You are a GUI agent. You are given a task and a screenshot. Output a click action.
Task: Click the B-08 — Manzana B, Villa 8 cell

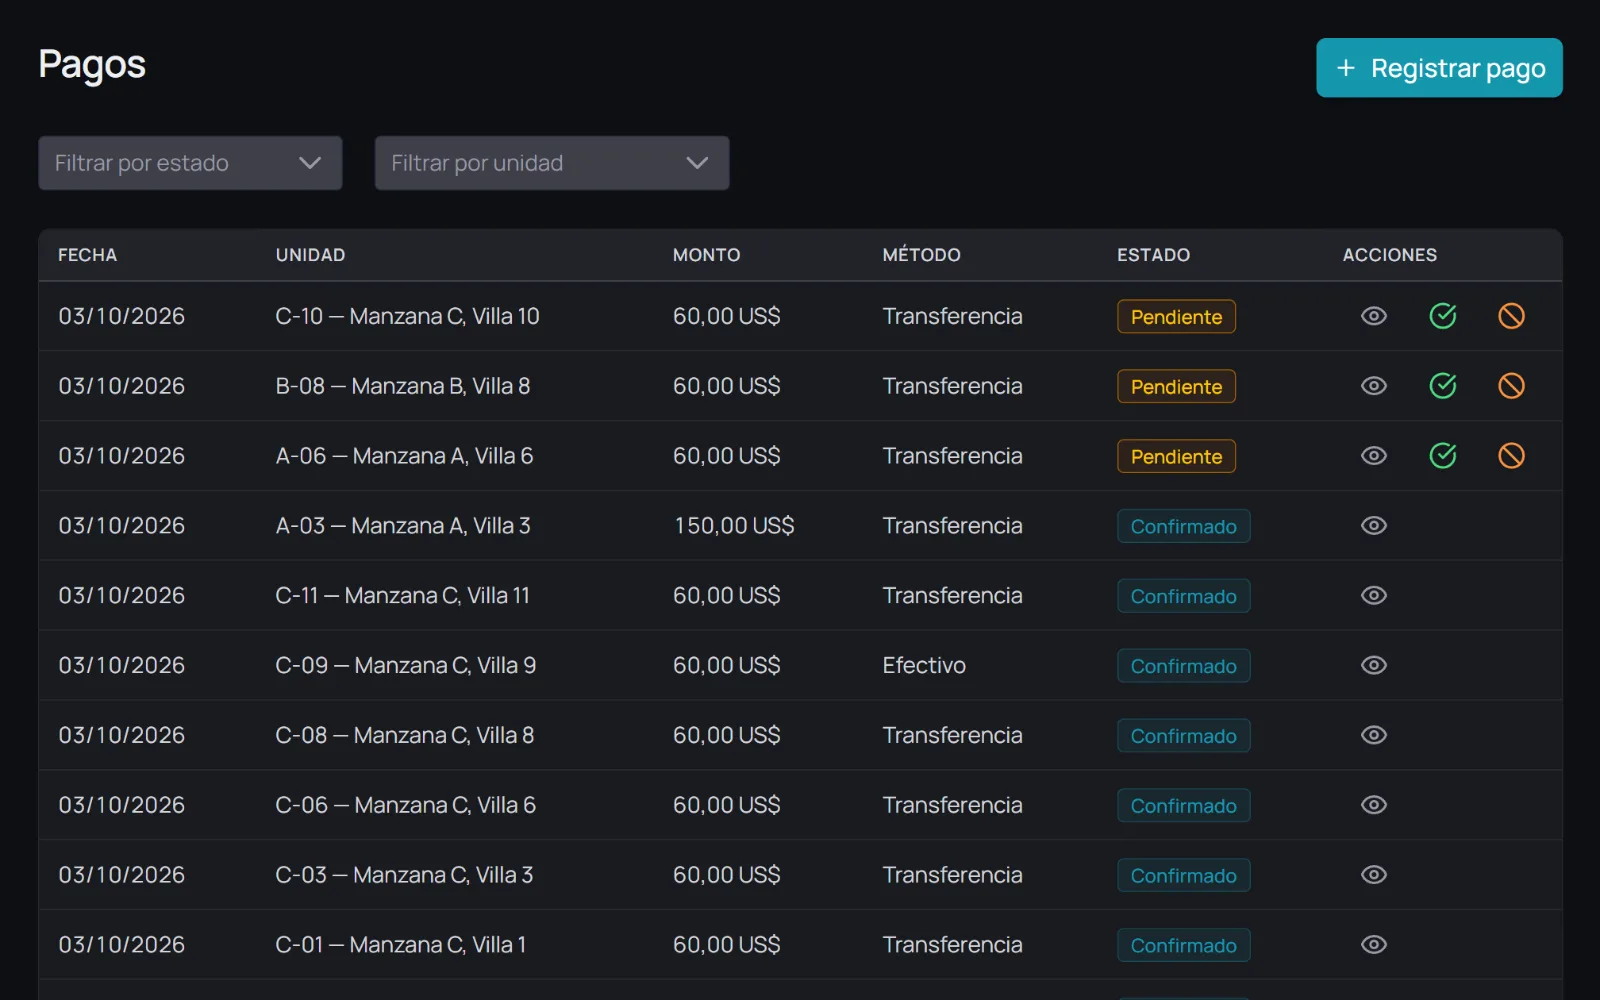[x=403, y=386]
